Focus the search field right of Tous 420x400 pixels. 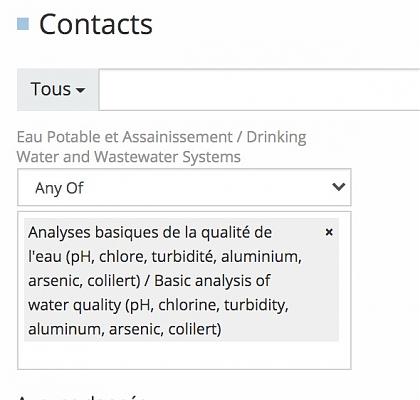click(259, 89)
